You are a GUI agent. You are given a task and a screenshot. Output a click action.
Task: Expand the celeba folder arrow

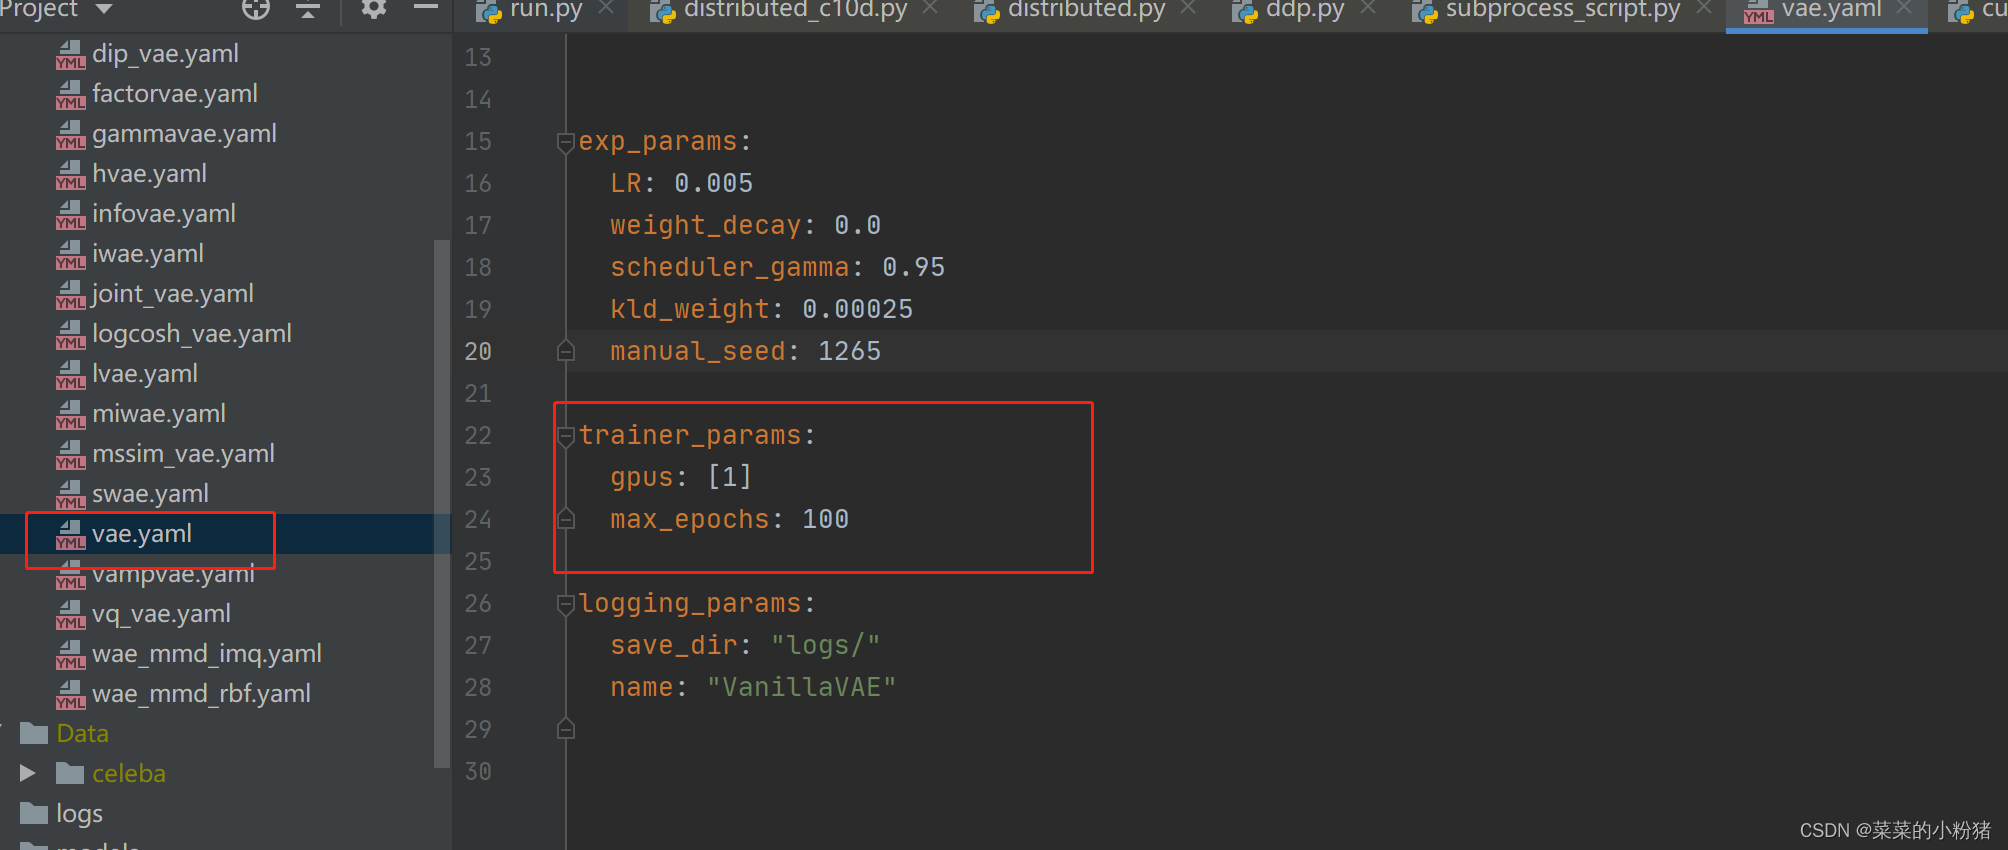click(27, 773)
